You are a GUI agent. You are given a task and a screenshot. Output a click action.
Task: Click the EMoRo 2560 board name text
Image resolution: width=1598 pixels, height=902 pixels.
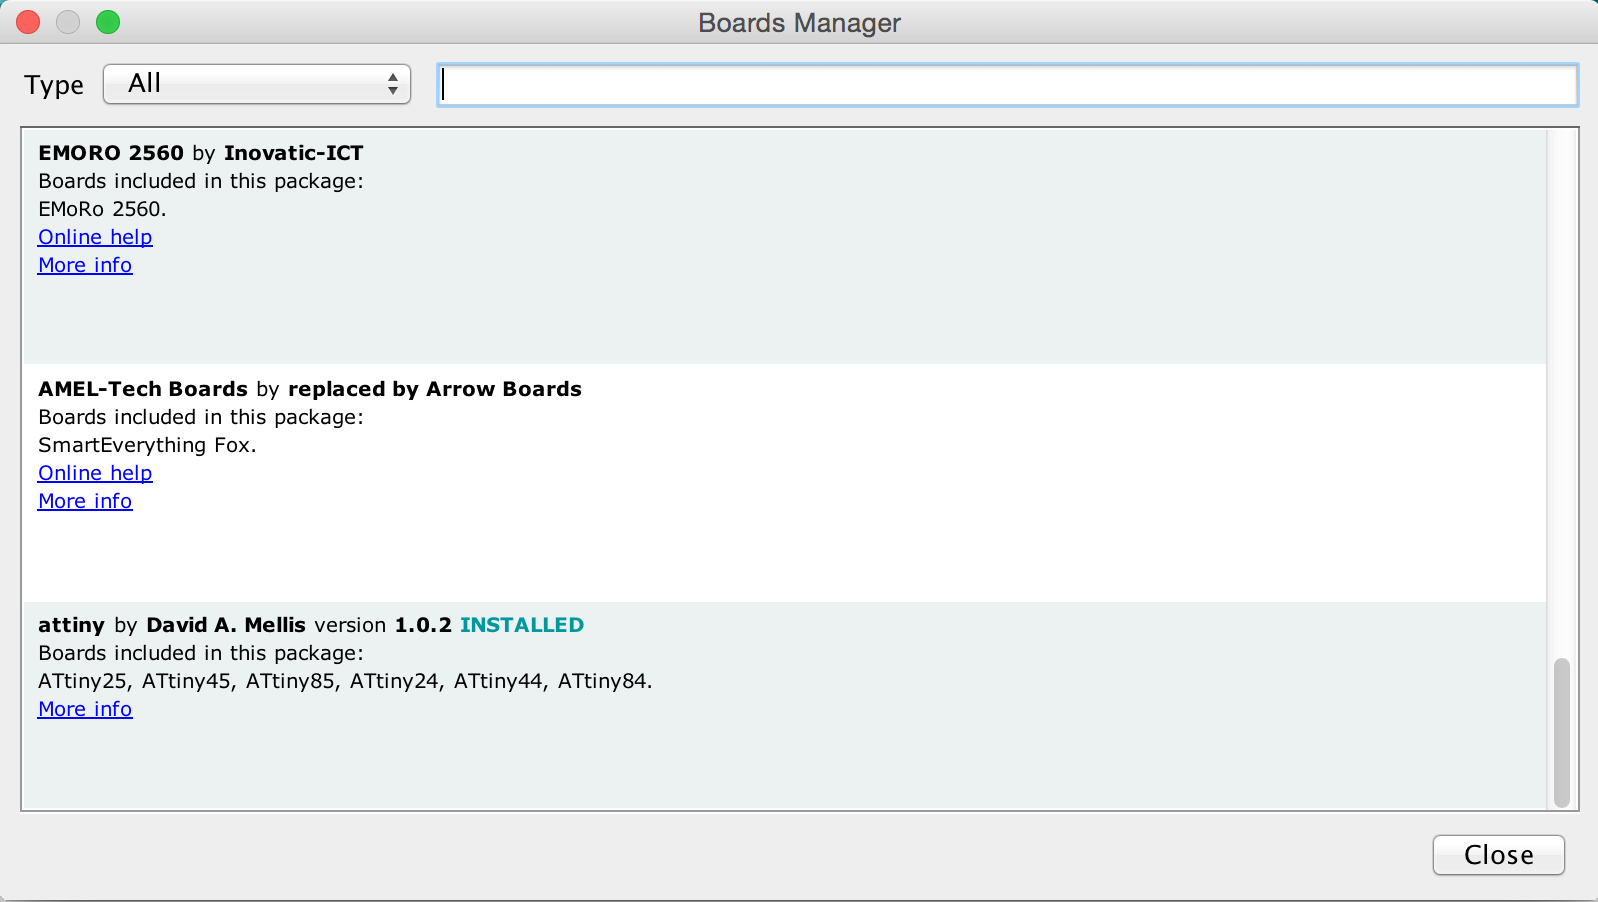tap(102, 209)
